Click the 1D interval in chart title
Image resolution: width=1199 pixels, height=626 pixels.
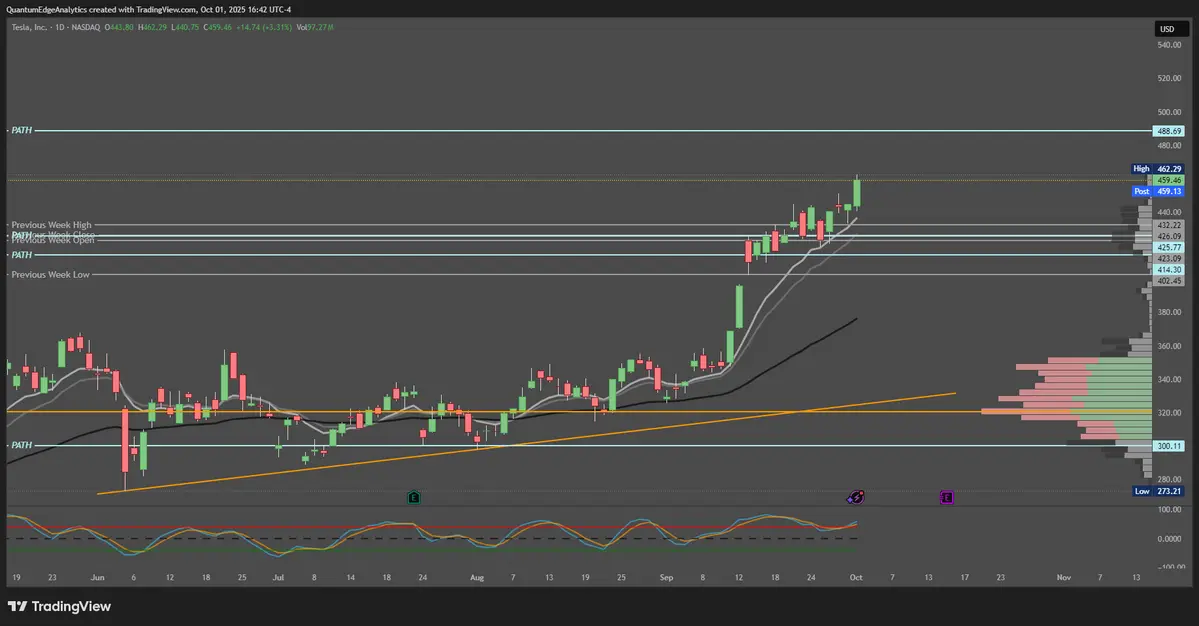coord(60,28)
